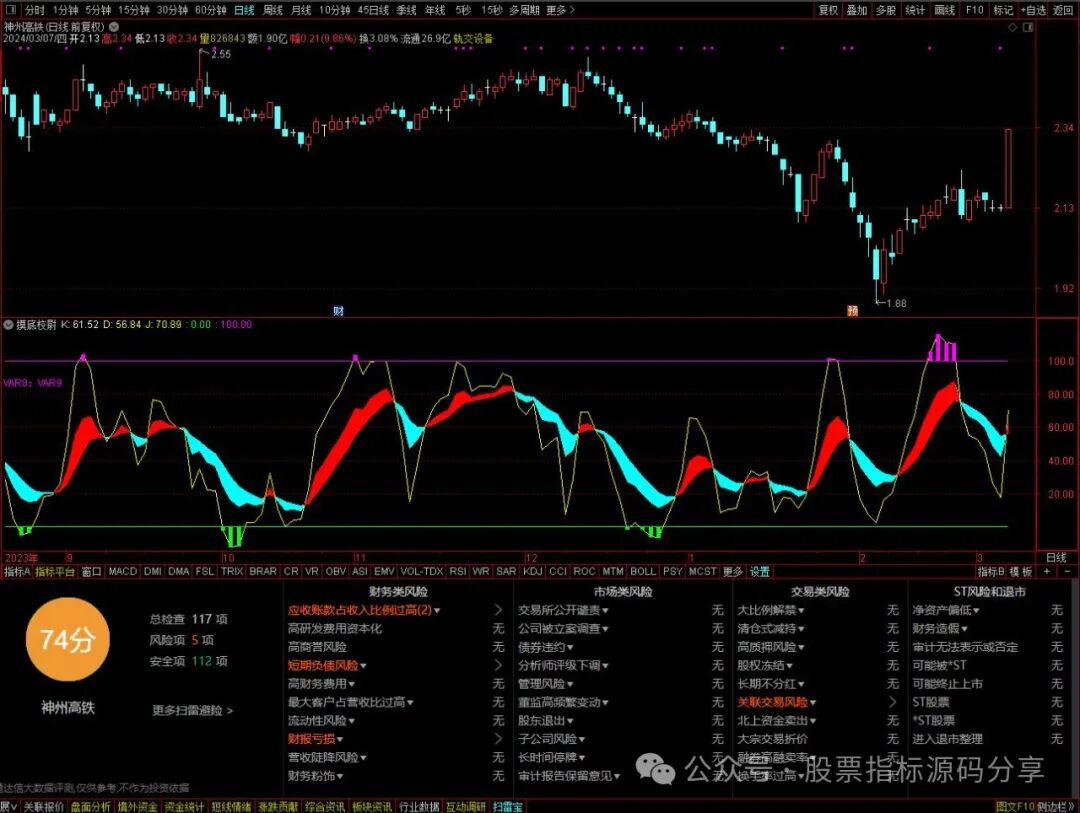Open 综合资讯 bottom tab
Image resolution: width=1080 pixels, height=813 pixels.
[x=324, y=806]
